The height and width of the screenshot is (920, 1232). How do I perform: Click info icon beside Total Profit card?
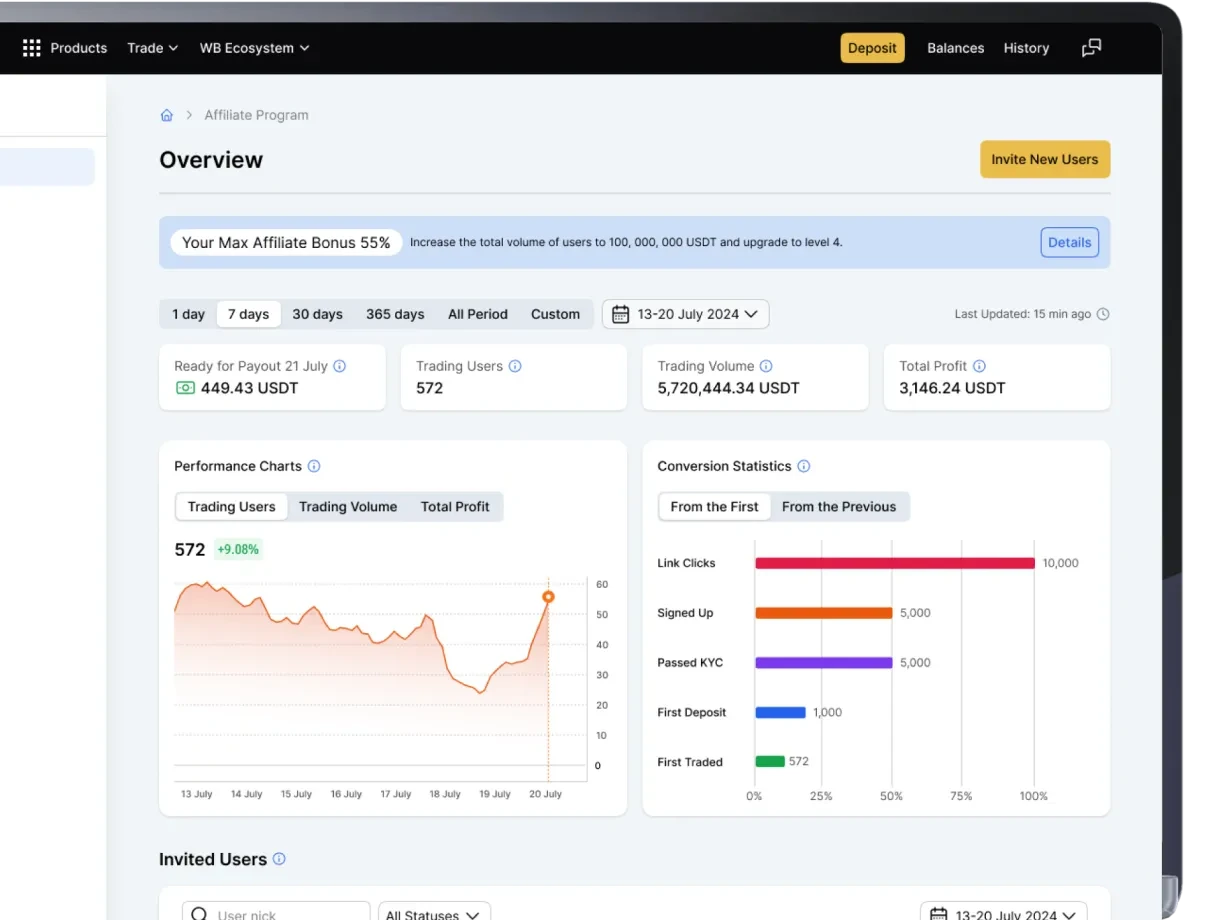[x=979, y=366]
